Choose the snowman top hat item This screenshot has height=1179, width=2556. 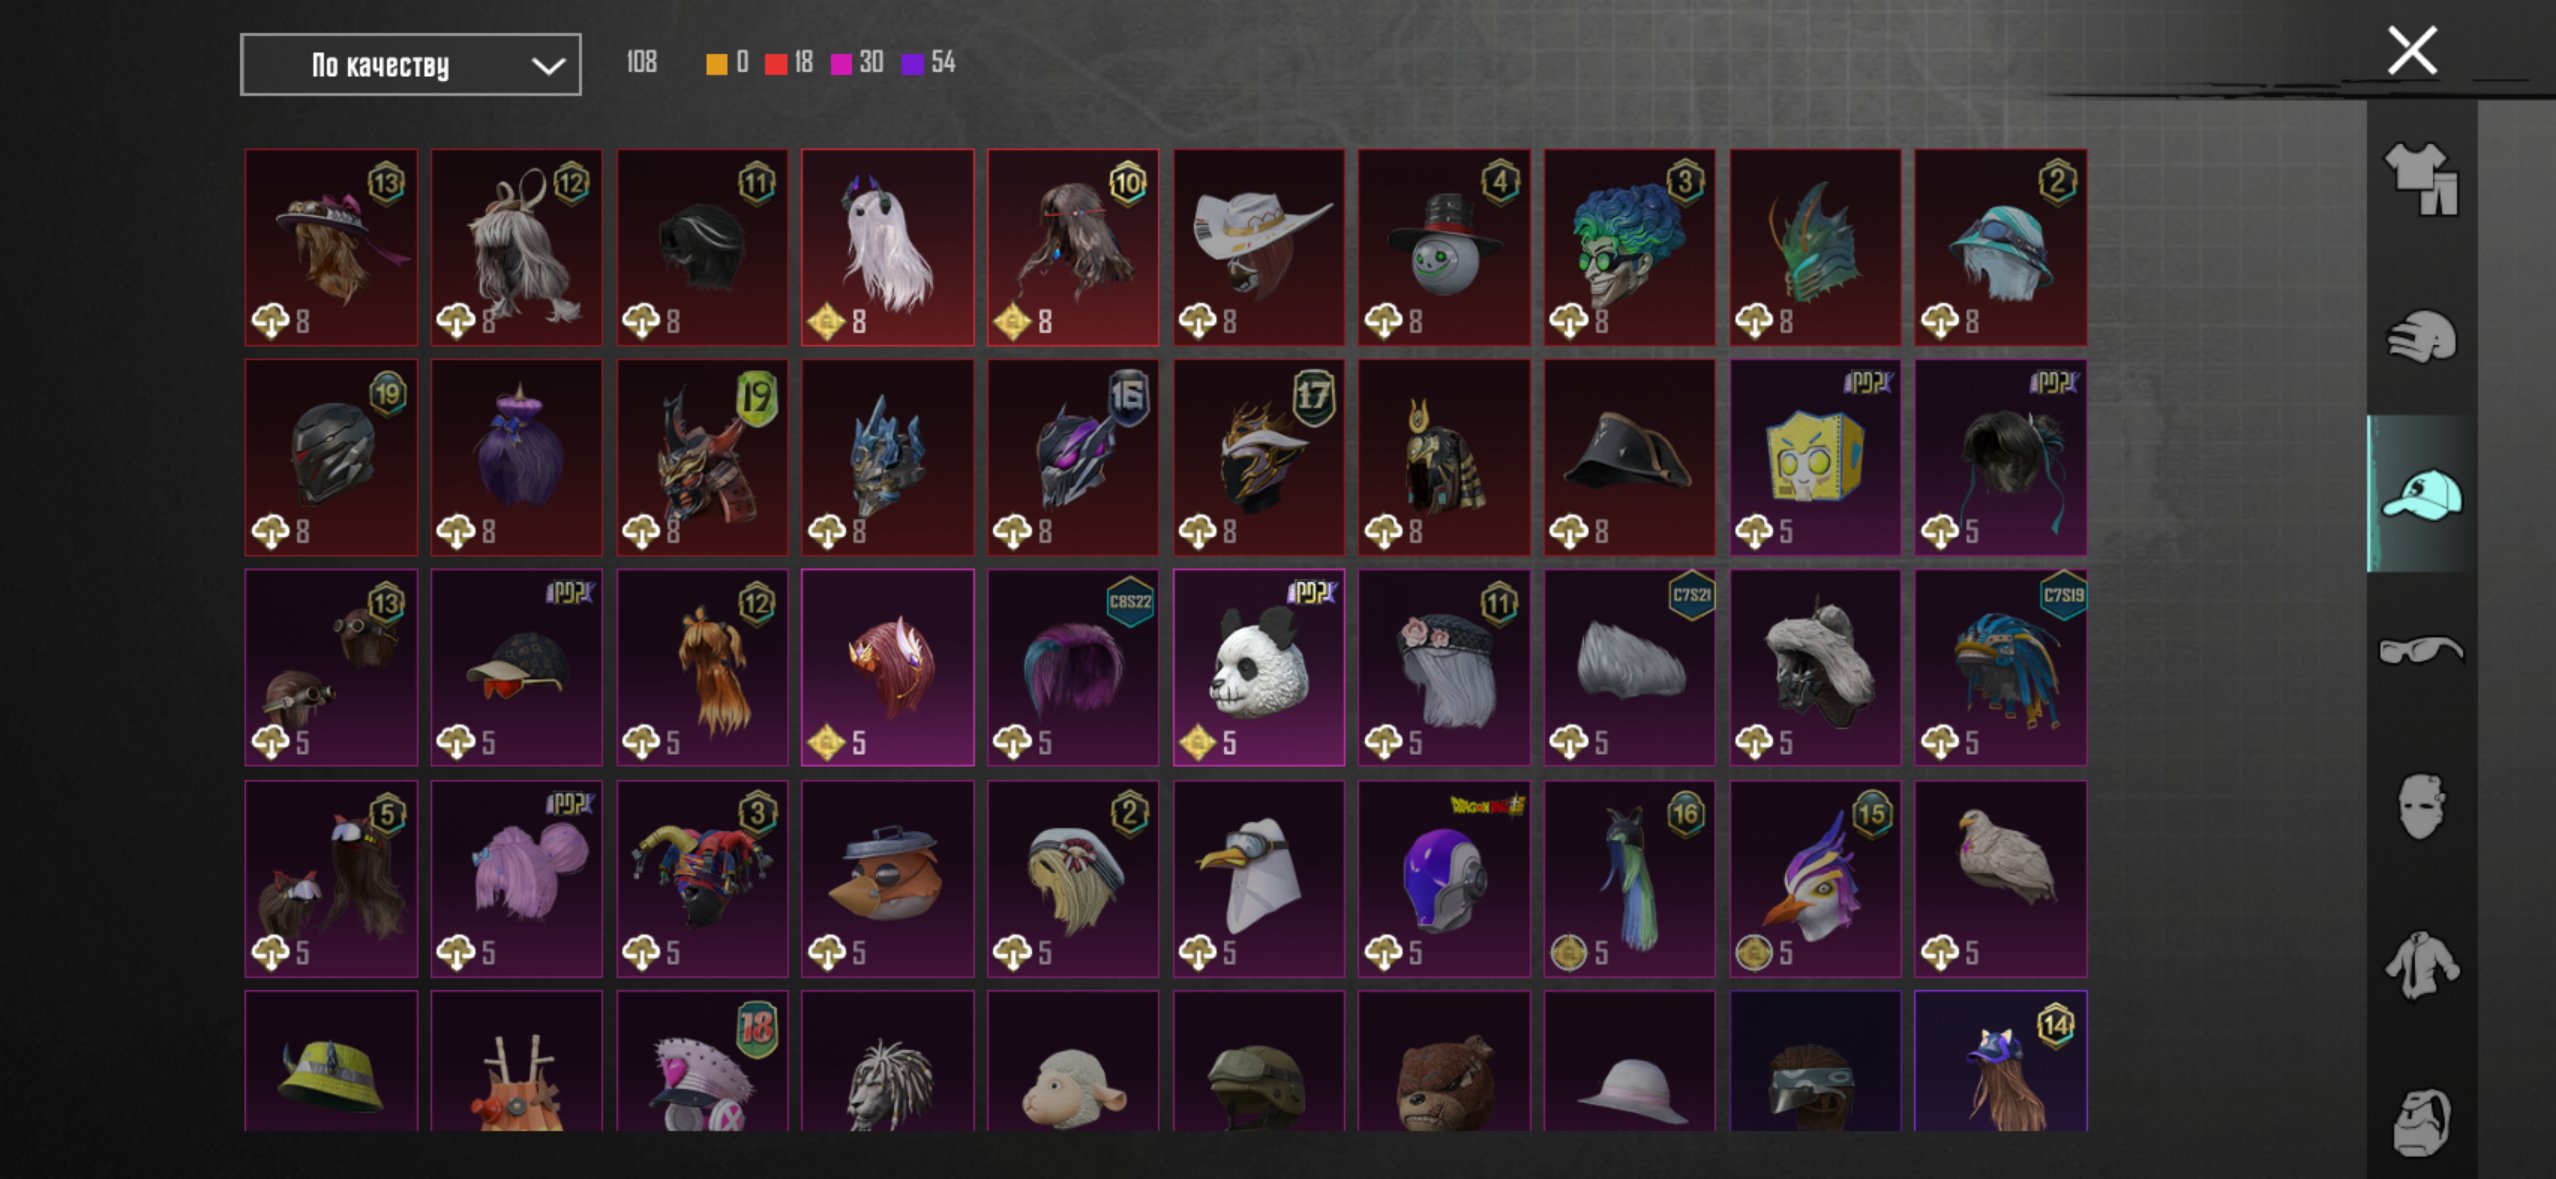click(x=1444, y=247)
